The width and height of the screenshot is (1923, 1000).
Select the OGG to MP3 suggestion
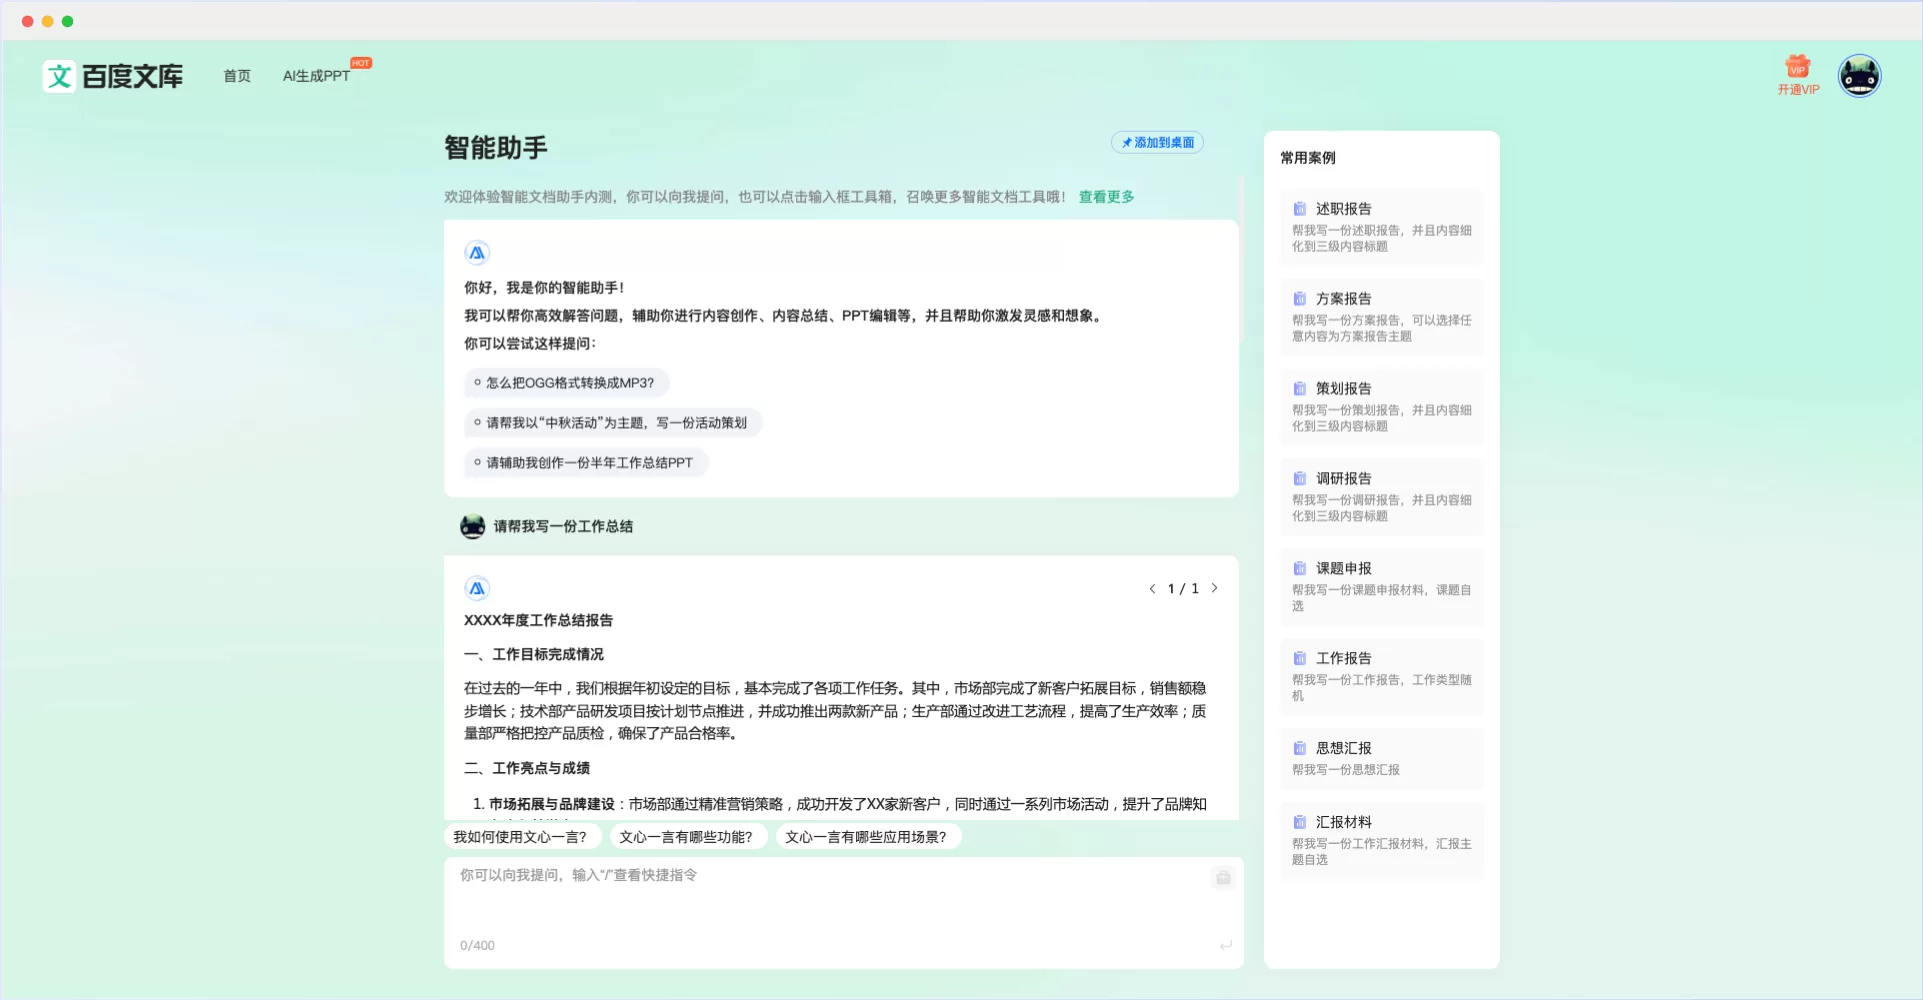pyautogui.click(x=567, y=383)
